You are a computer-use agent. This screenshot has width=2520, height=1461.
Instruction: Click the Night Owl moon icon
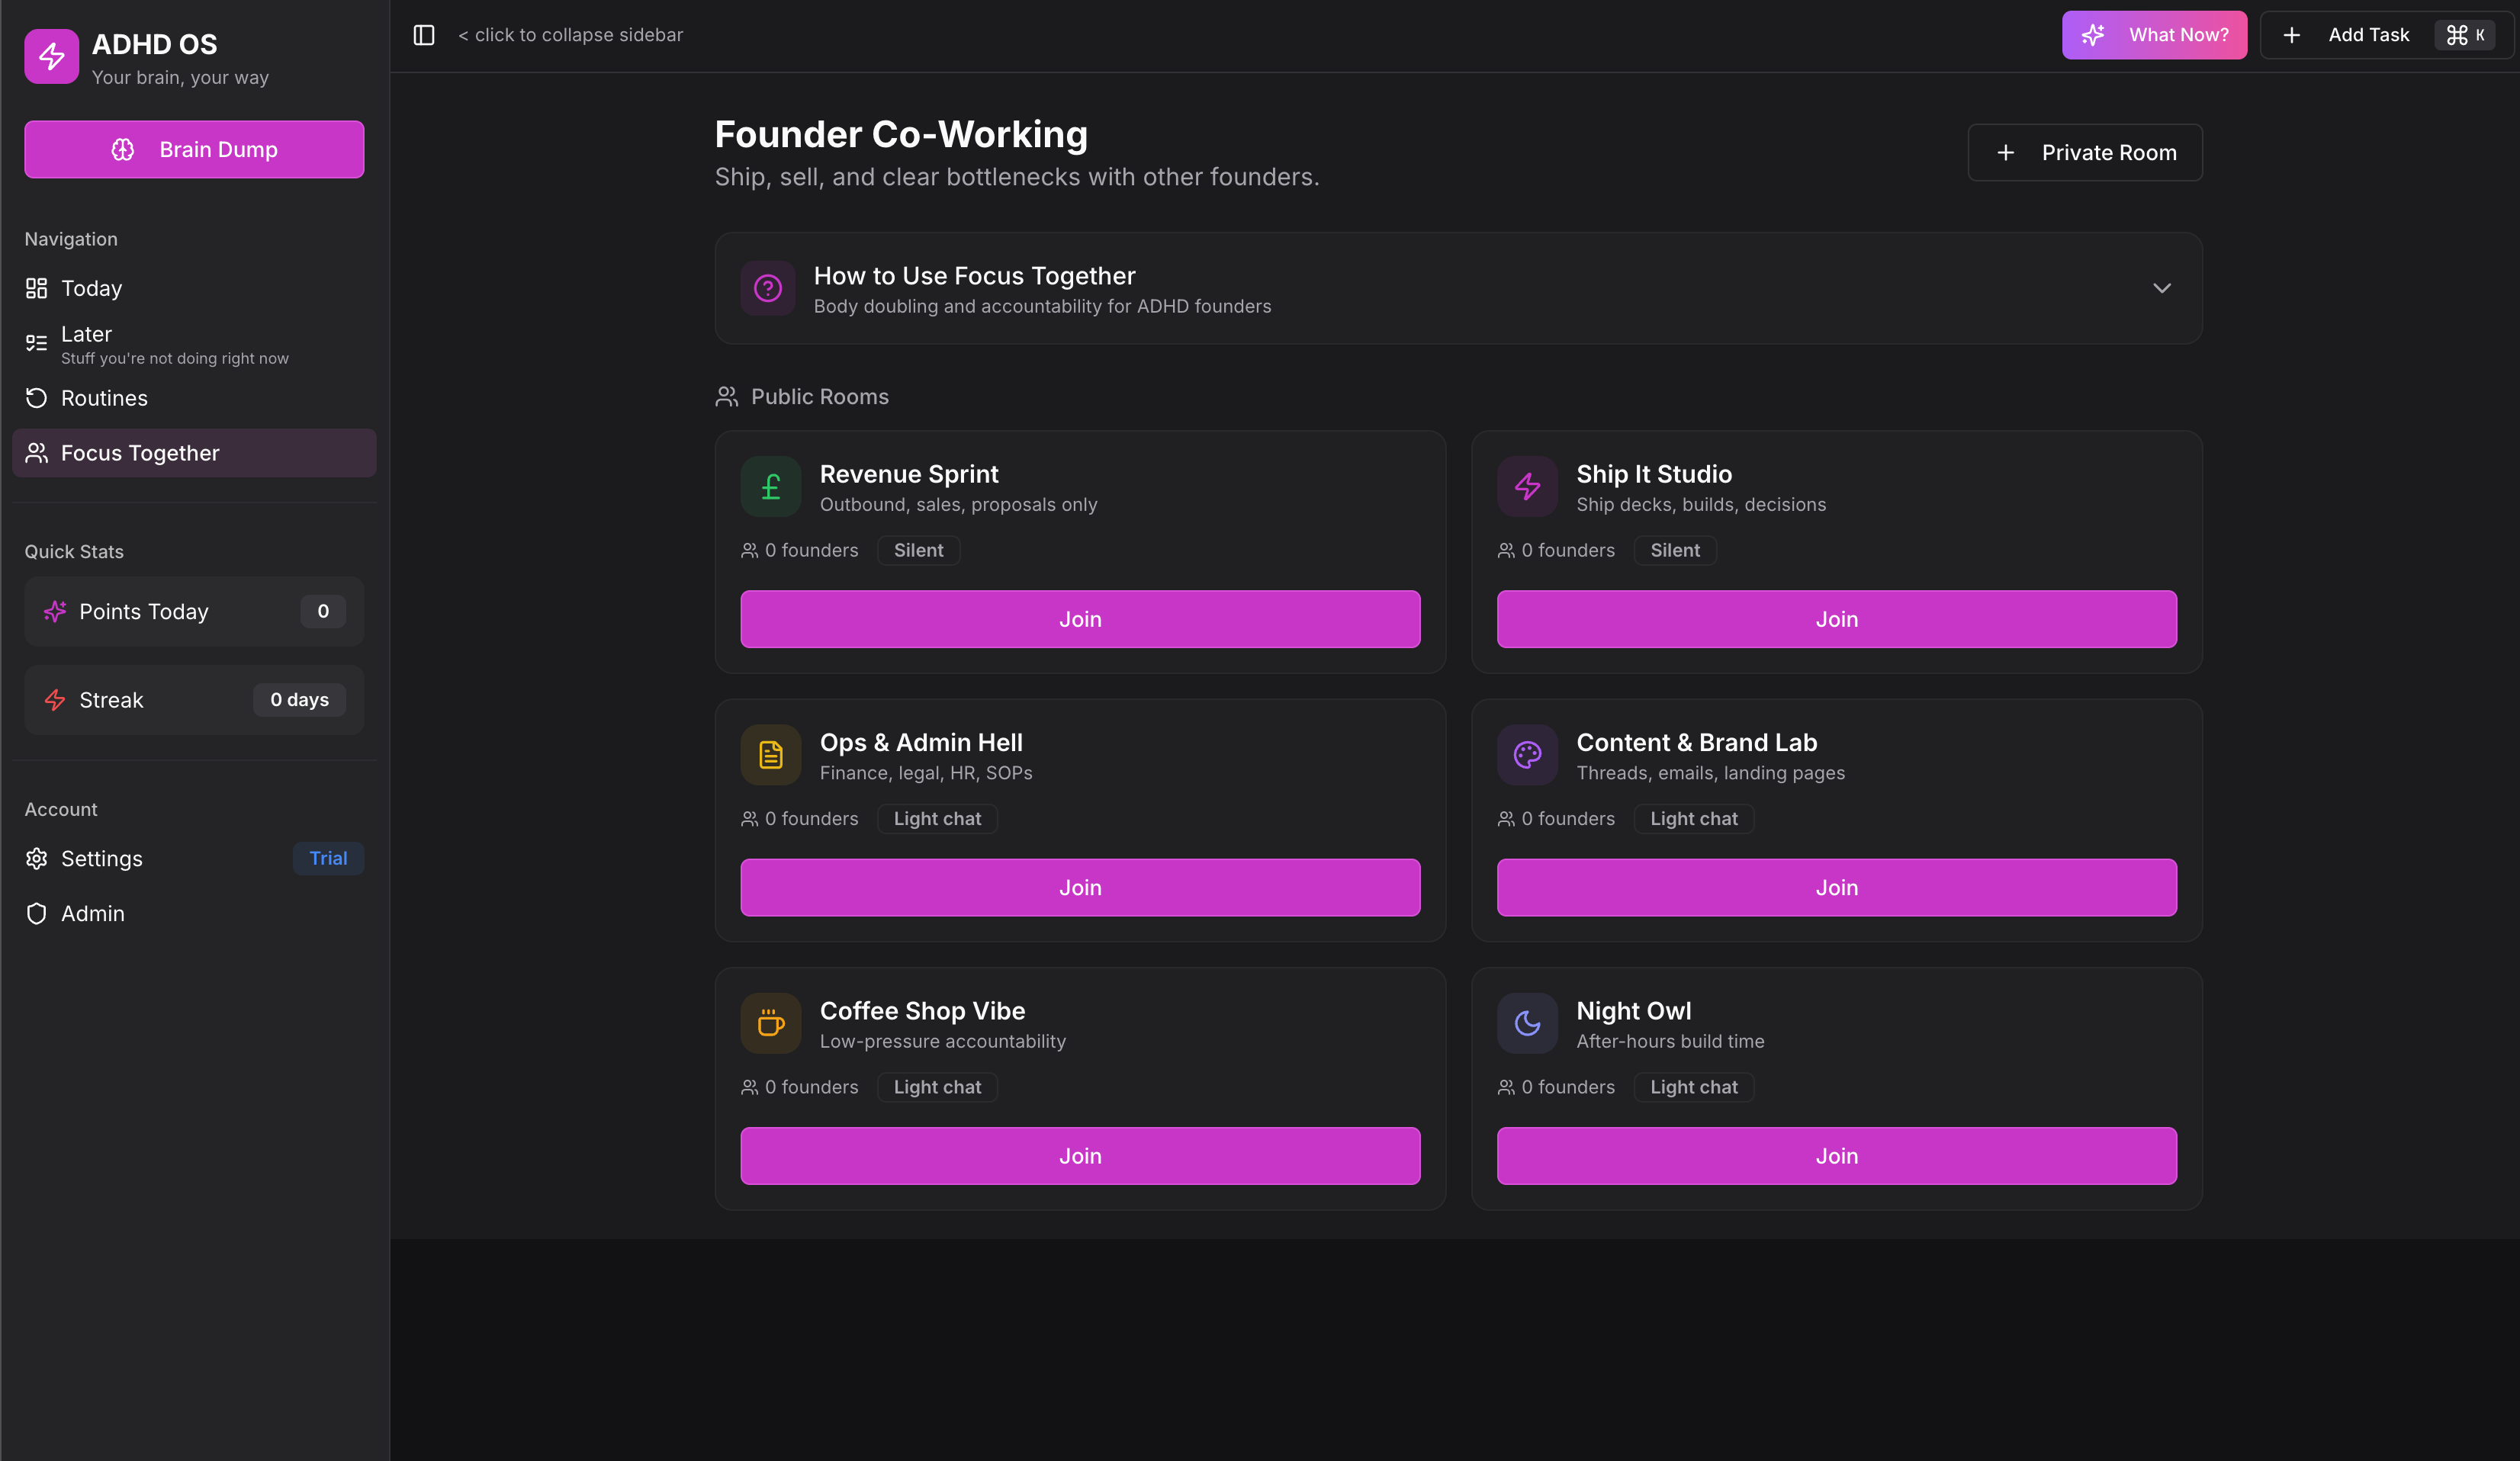(1527, 1023)
